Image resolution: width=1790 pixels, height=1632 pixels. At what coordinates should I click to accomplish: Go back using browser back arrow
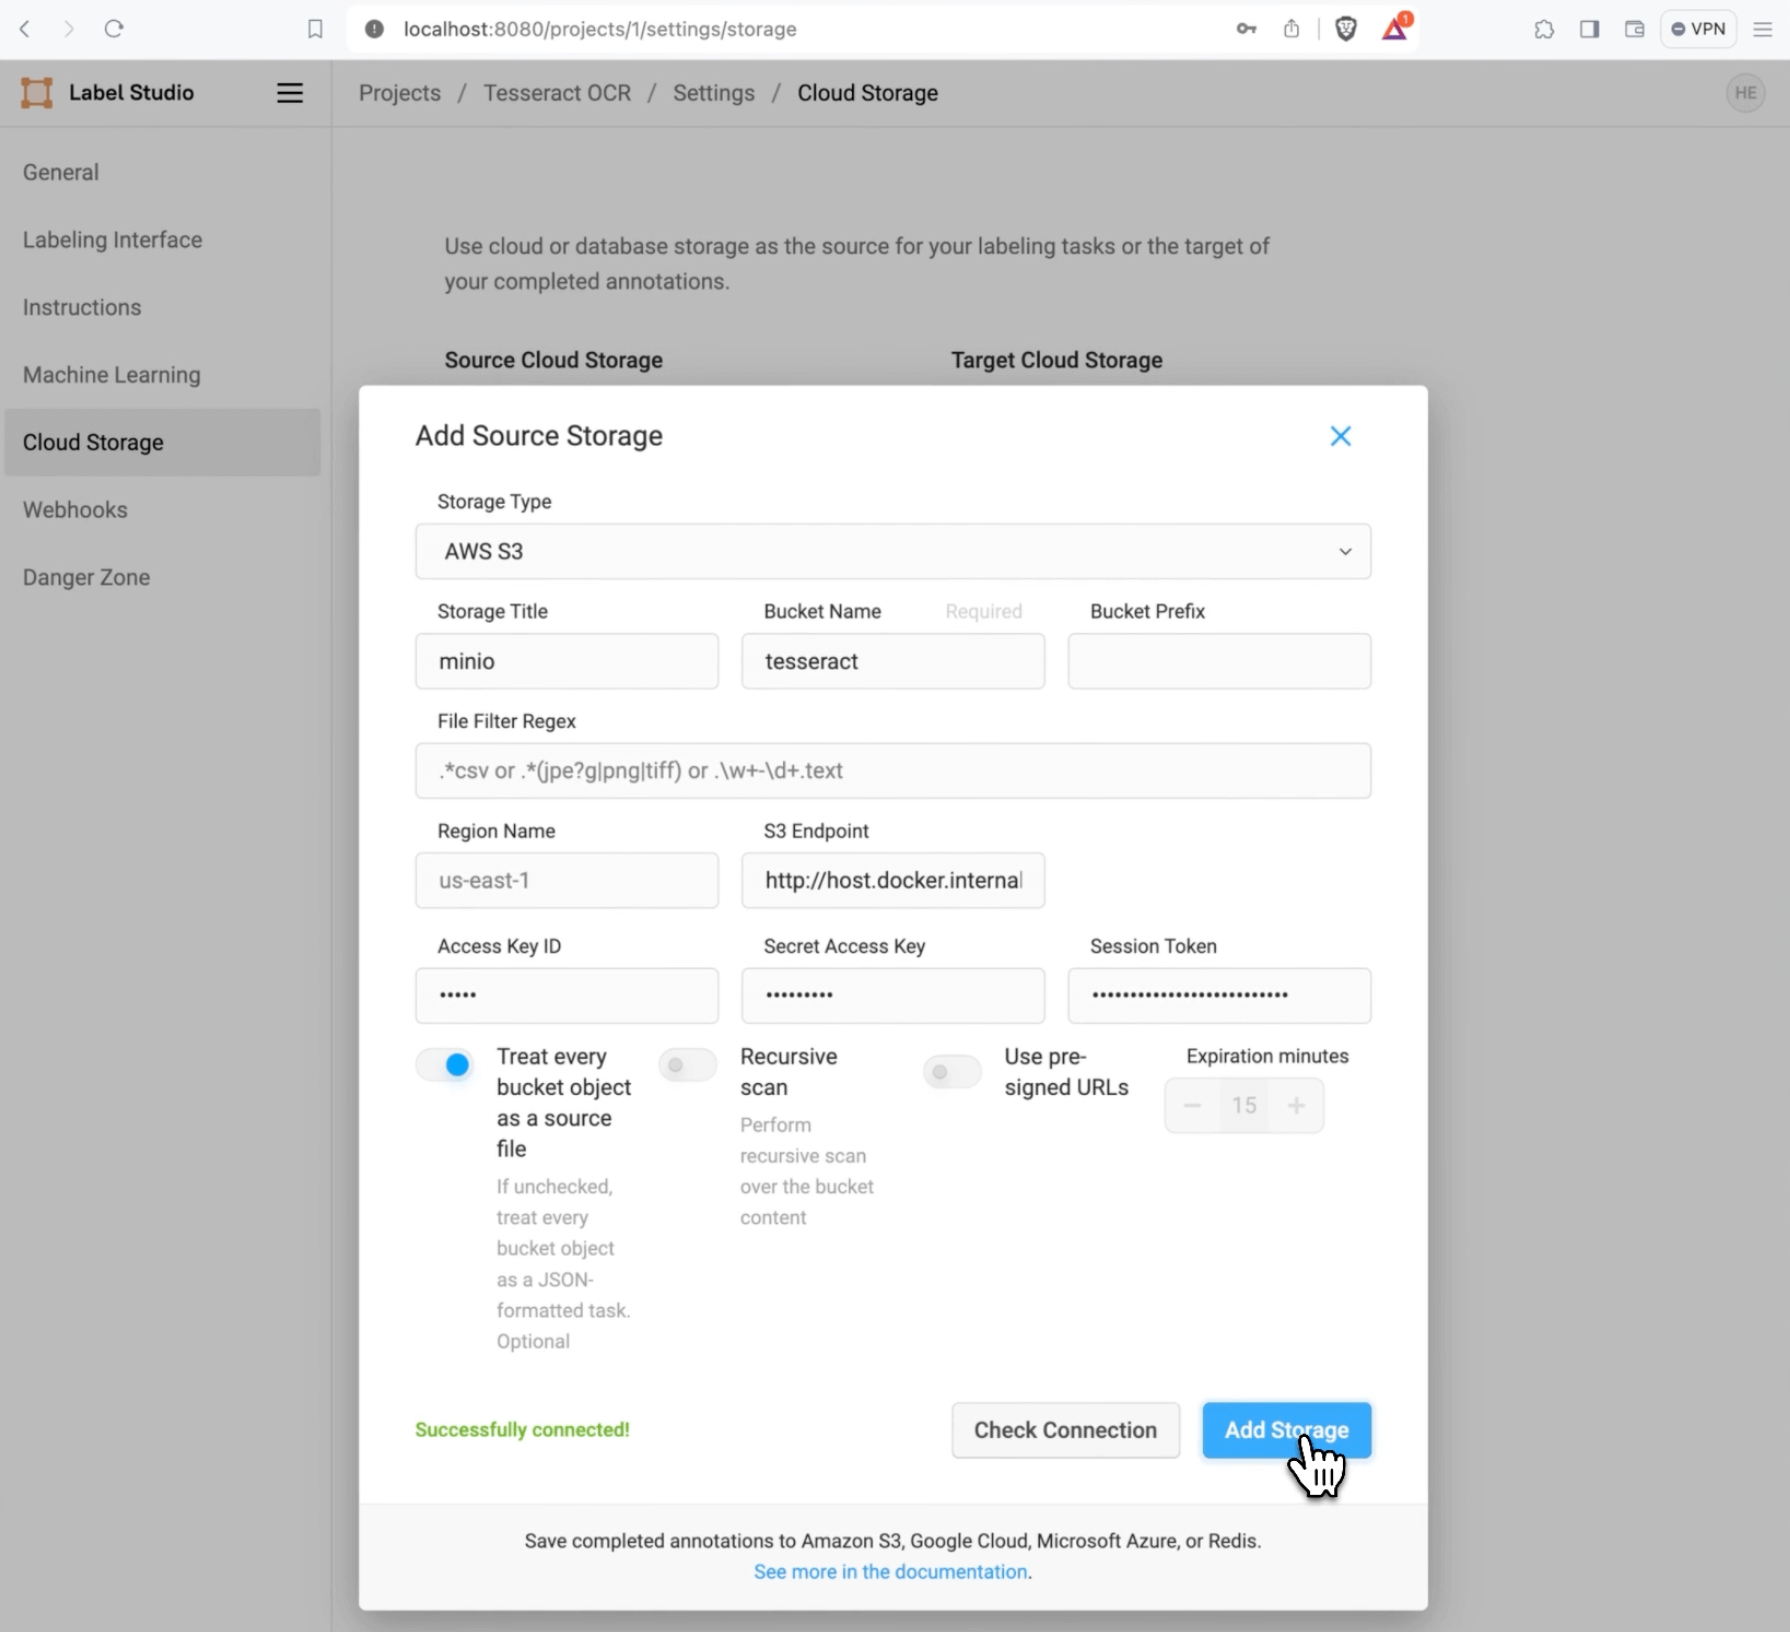25,29
